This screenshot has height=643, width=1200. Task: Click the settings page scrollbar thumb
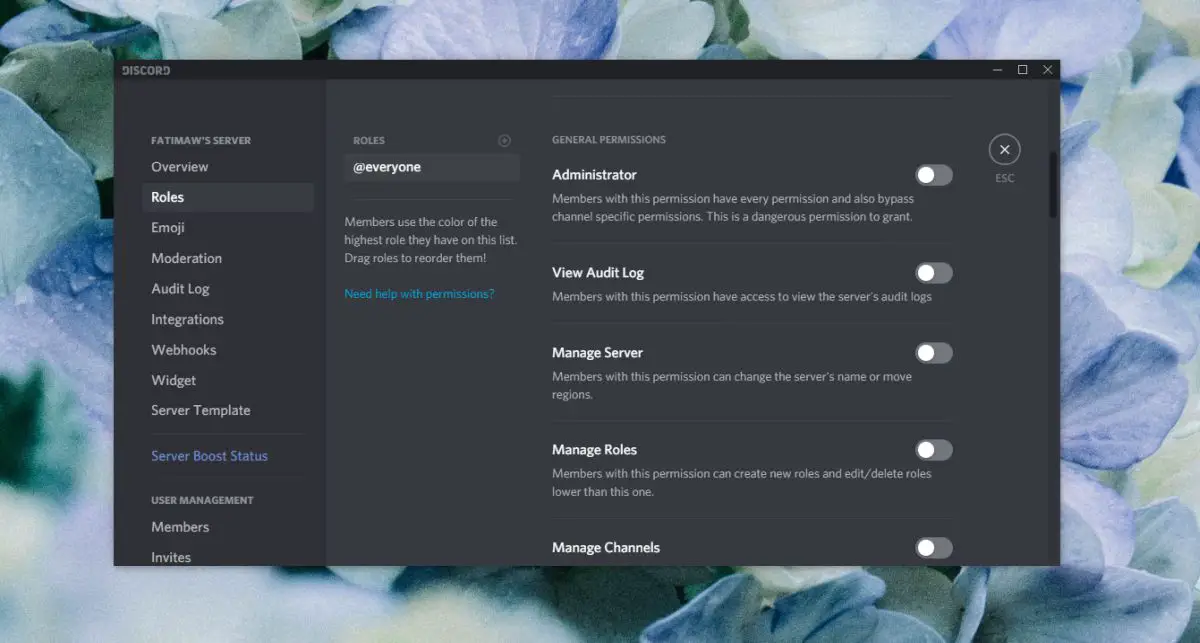point(1053,184)
